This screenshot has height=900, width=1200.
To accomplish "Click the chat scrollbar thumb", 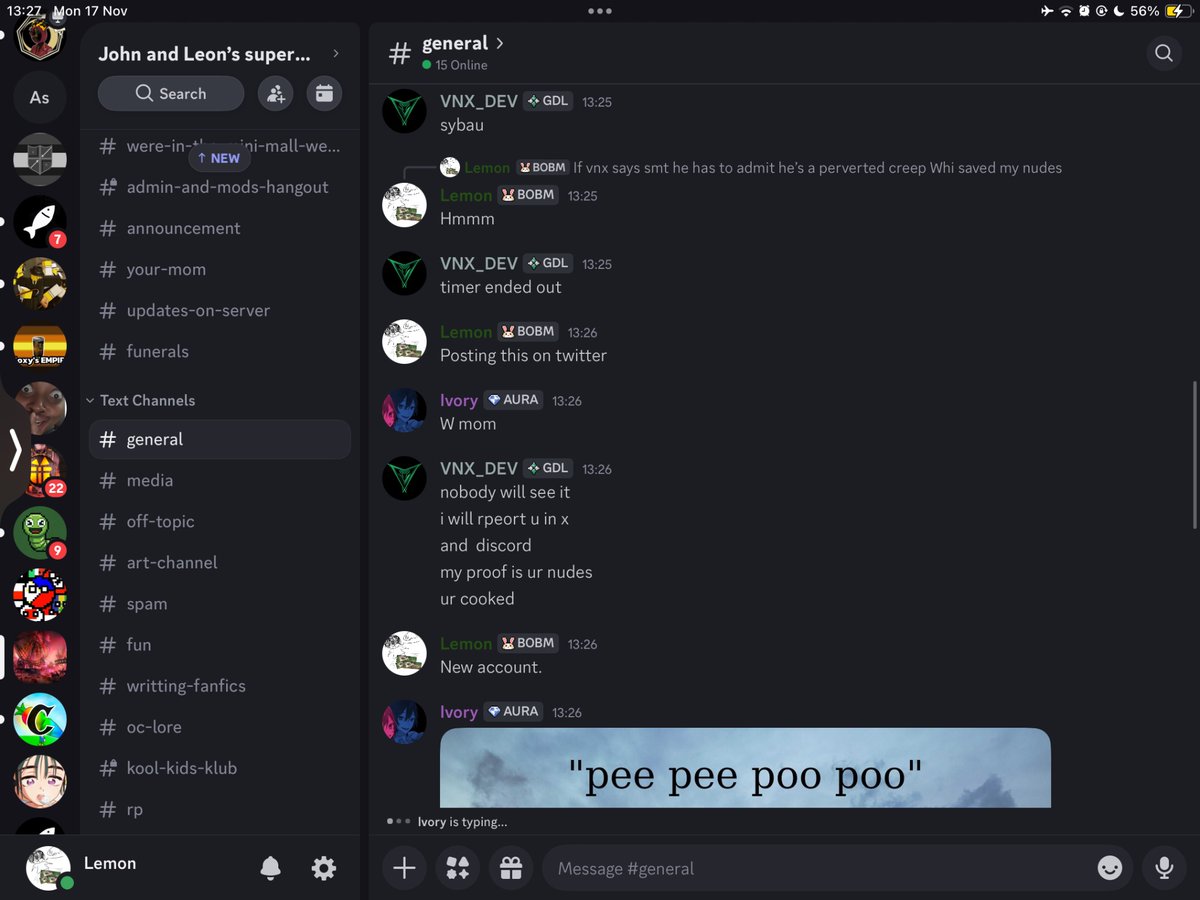I will pos(1195,455).
